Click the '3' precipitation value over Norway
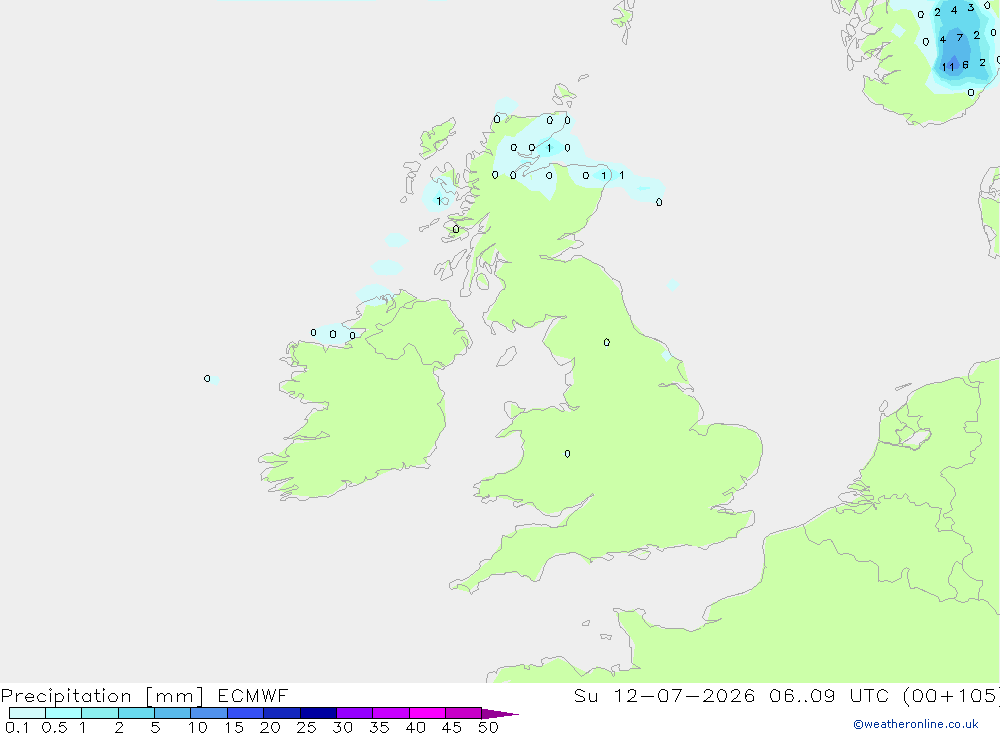This screenshot has height=733, width=1000. pyautogui.click(x=971, y=8)
